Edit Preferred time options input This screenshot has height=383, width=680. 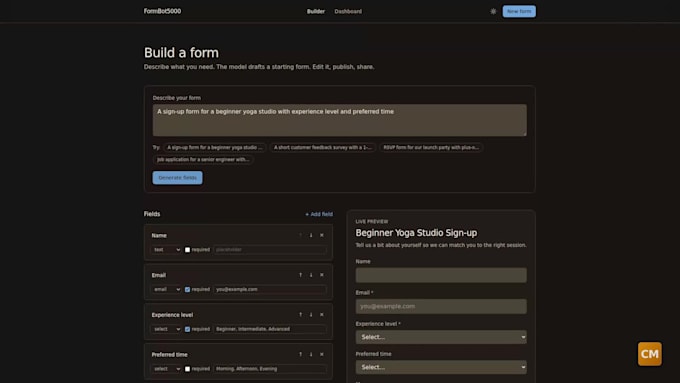point(270,369)
